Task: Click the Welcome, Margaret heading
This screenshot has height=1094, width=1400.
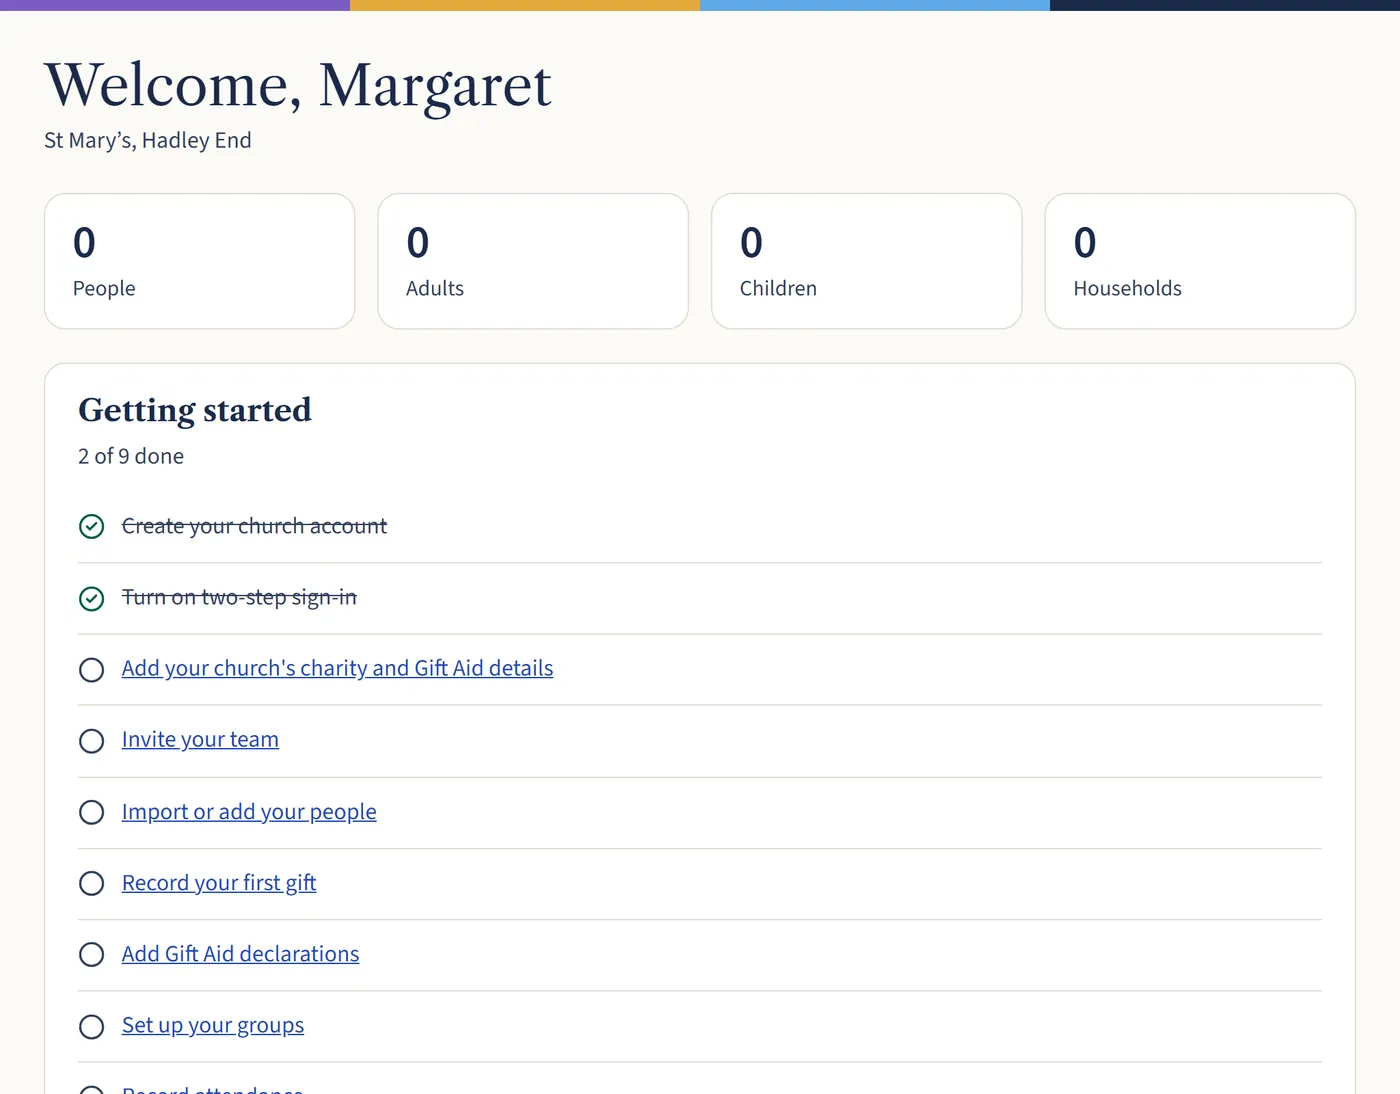Action: click(x=298, y=85)
